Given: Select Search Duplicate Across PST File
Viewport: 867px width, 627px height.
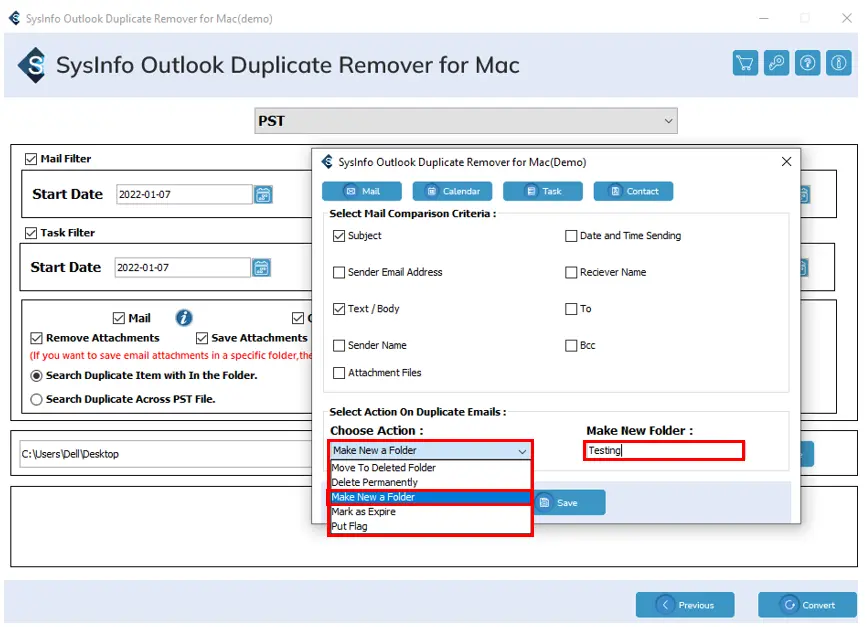Looking at the screenshot, I should tap(36, 400).
